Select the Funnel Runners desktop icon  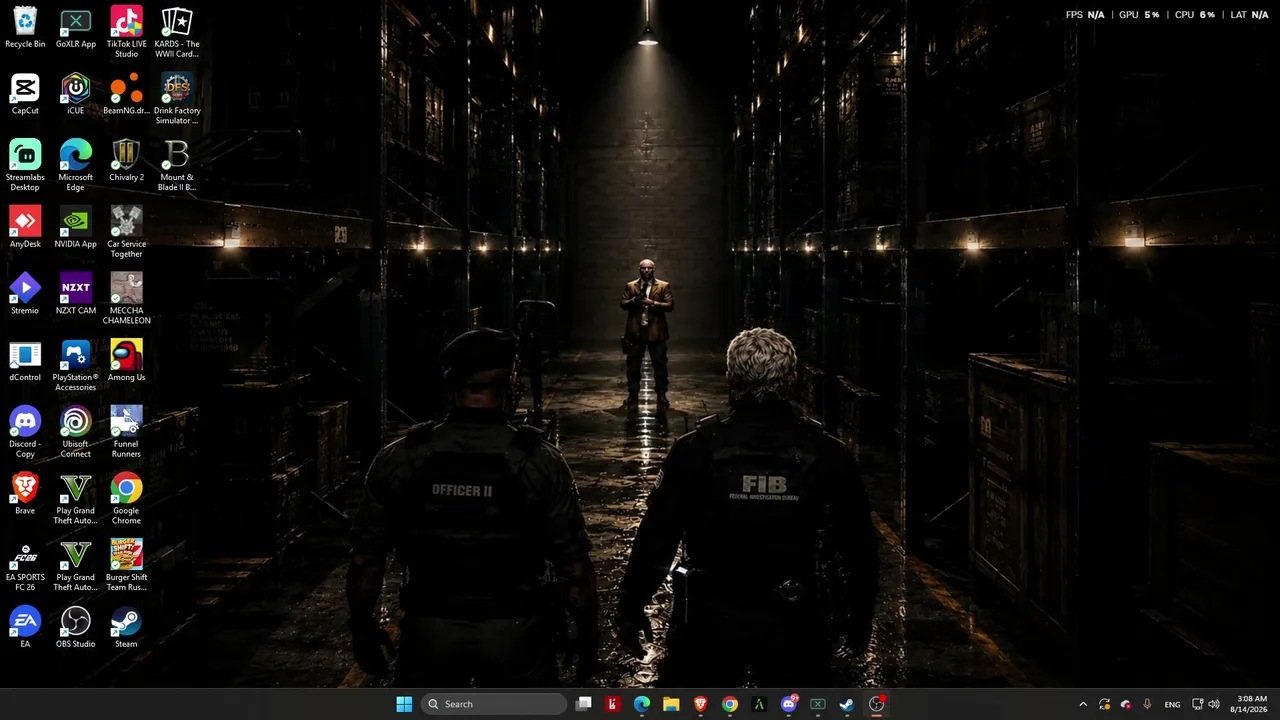(126, 433)
